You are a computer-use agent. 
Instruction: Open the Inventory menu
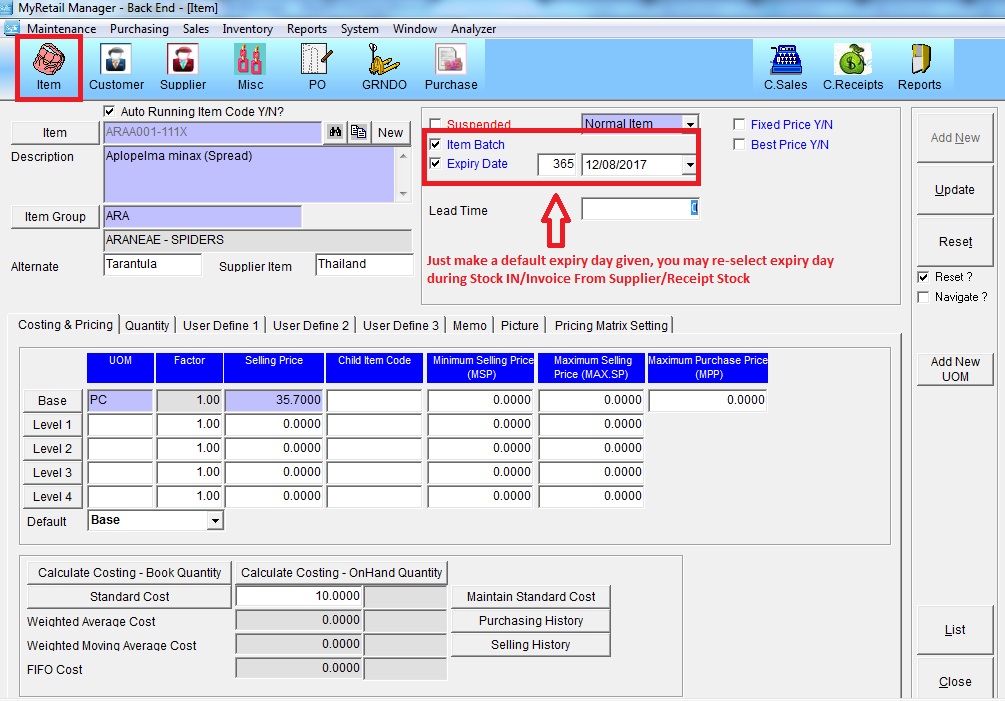pyautogui.click(x=247, y=29)
